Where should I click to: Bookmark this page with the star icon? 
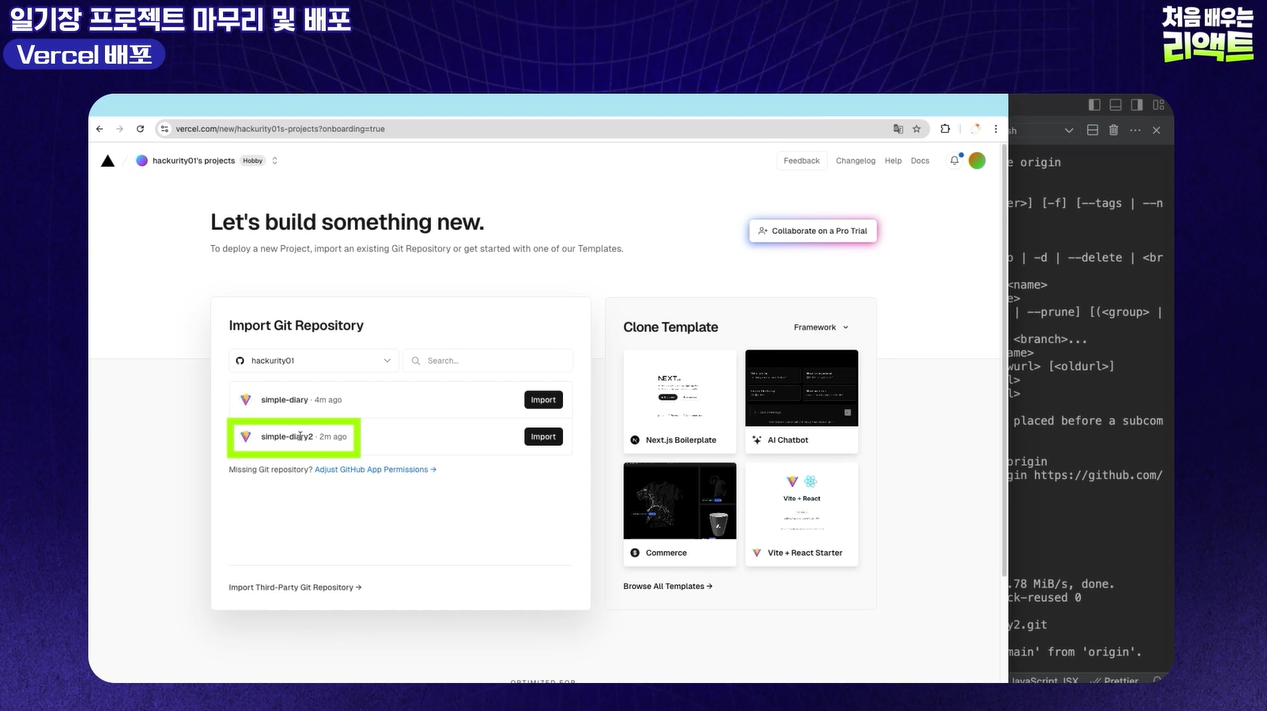point(916,129)
